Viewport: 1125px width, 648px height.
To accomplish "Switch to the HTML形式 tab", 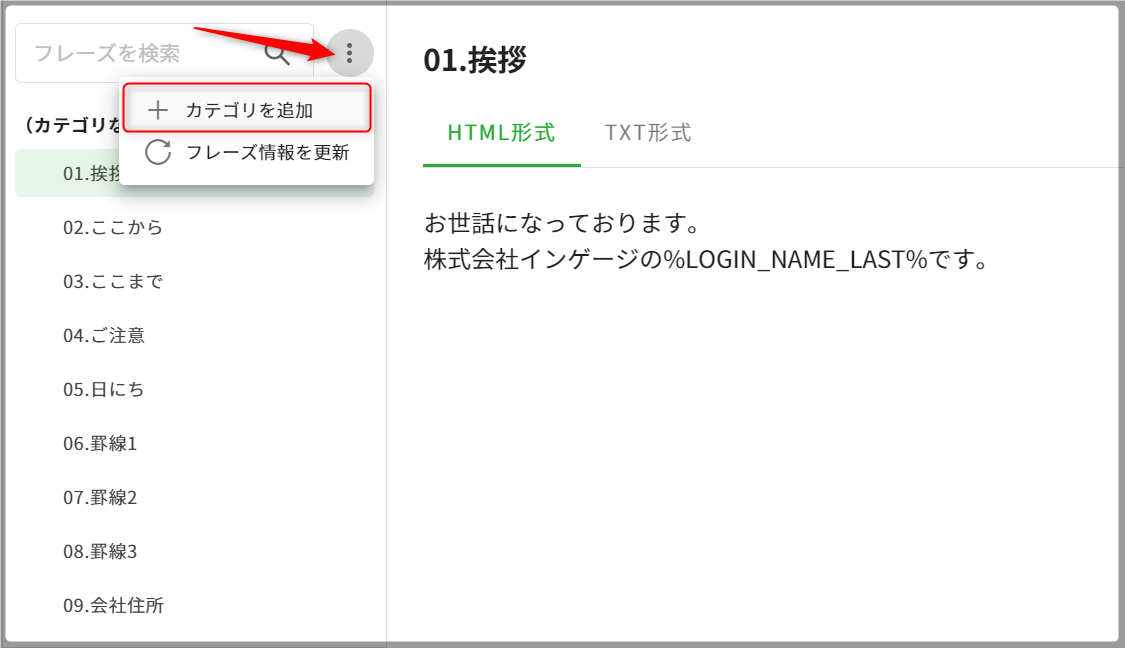I will tap(501, 133).
